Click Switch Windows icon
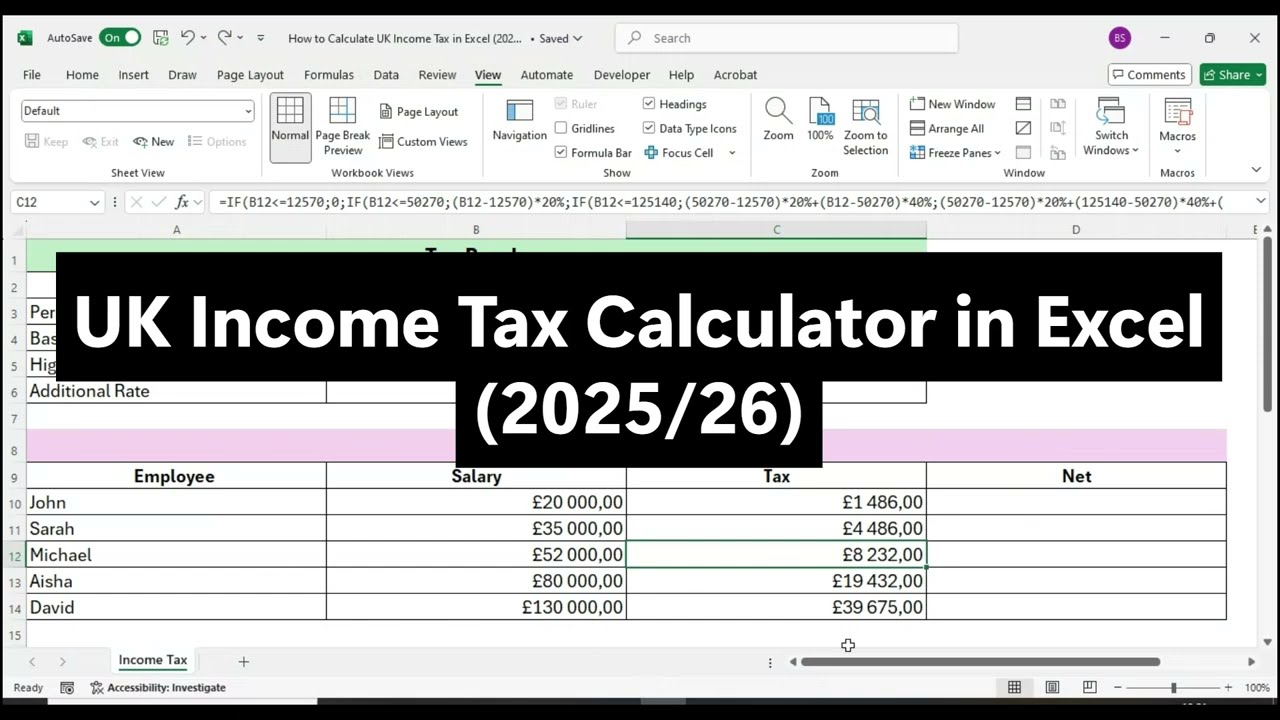This screenshot has width=1280, height=720. (1111, 113)
